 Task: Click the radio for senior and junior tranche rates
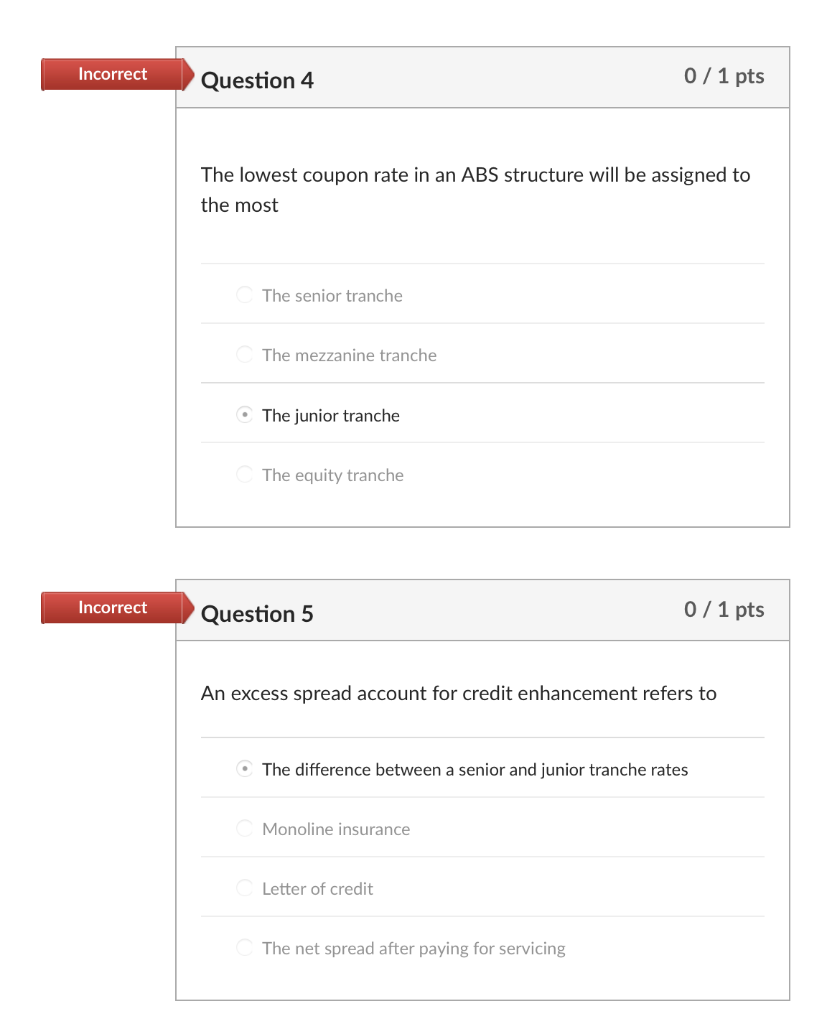tap(245, 768)
